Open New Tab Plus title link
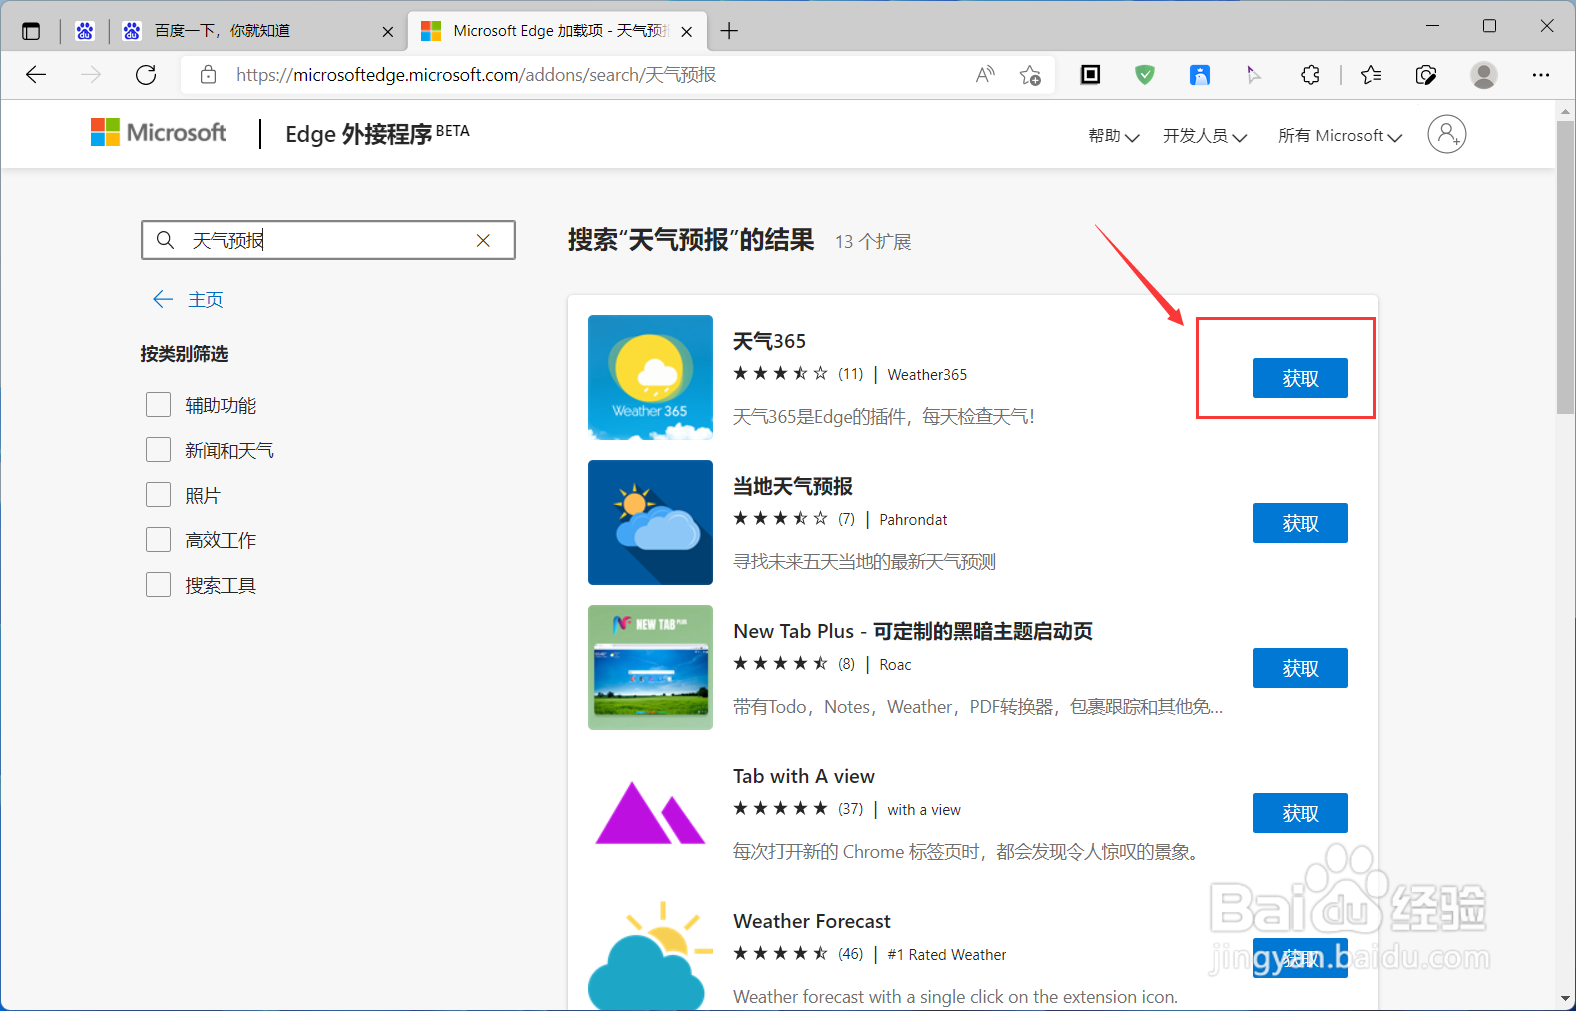The height and width of the screenshot is (1011, 1576). (x=913, y=631)
